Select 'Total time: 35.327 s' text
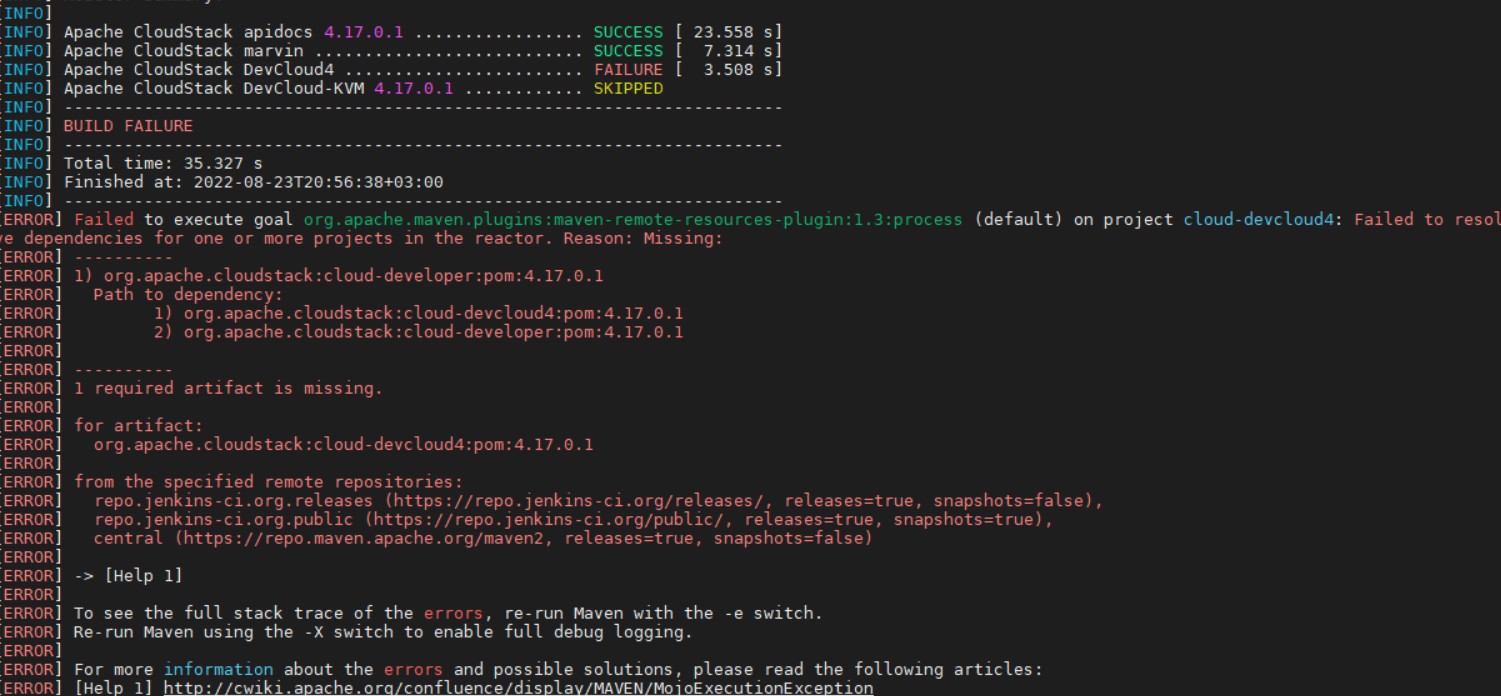This screenshot has height=696, width=1501. [161, 163]
